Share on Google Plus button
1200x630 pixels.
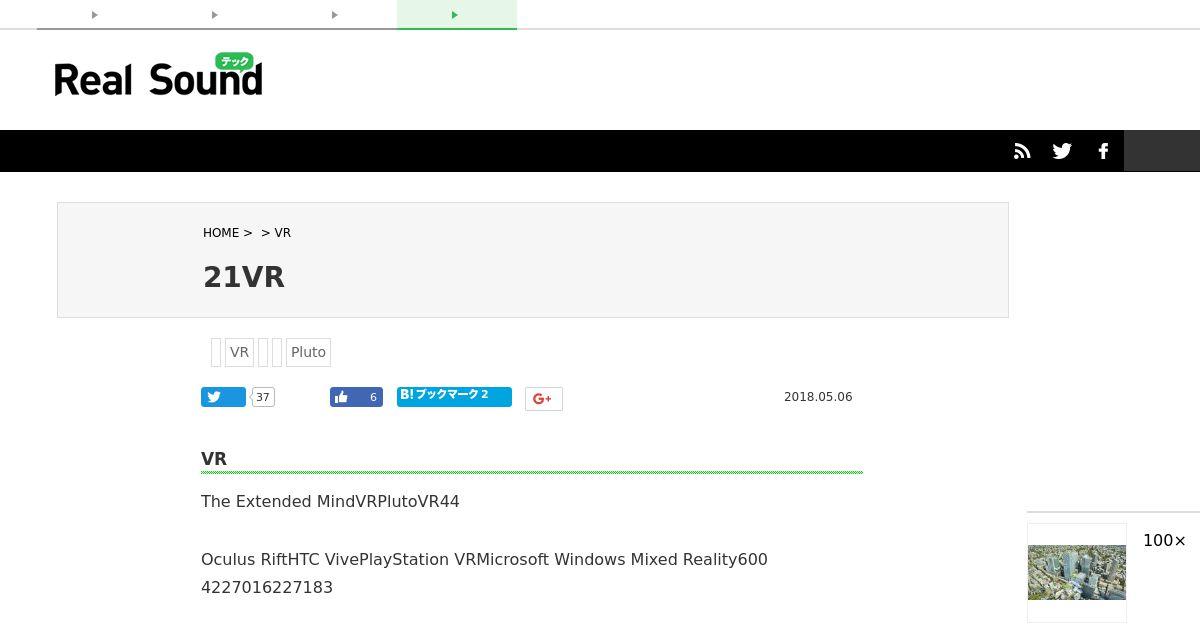(x=544, y=398)
